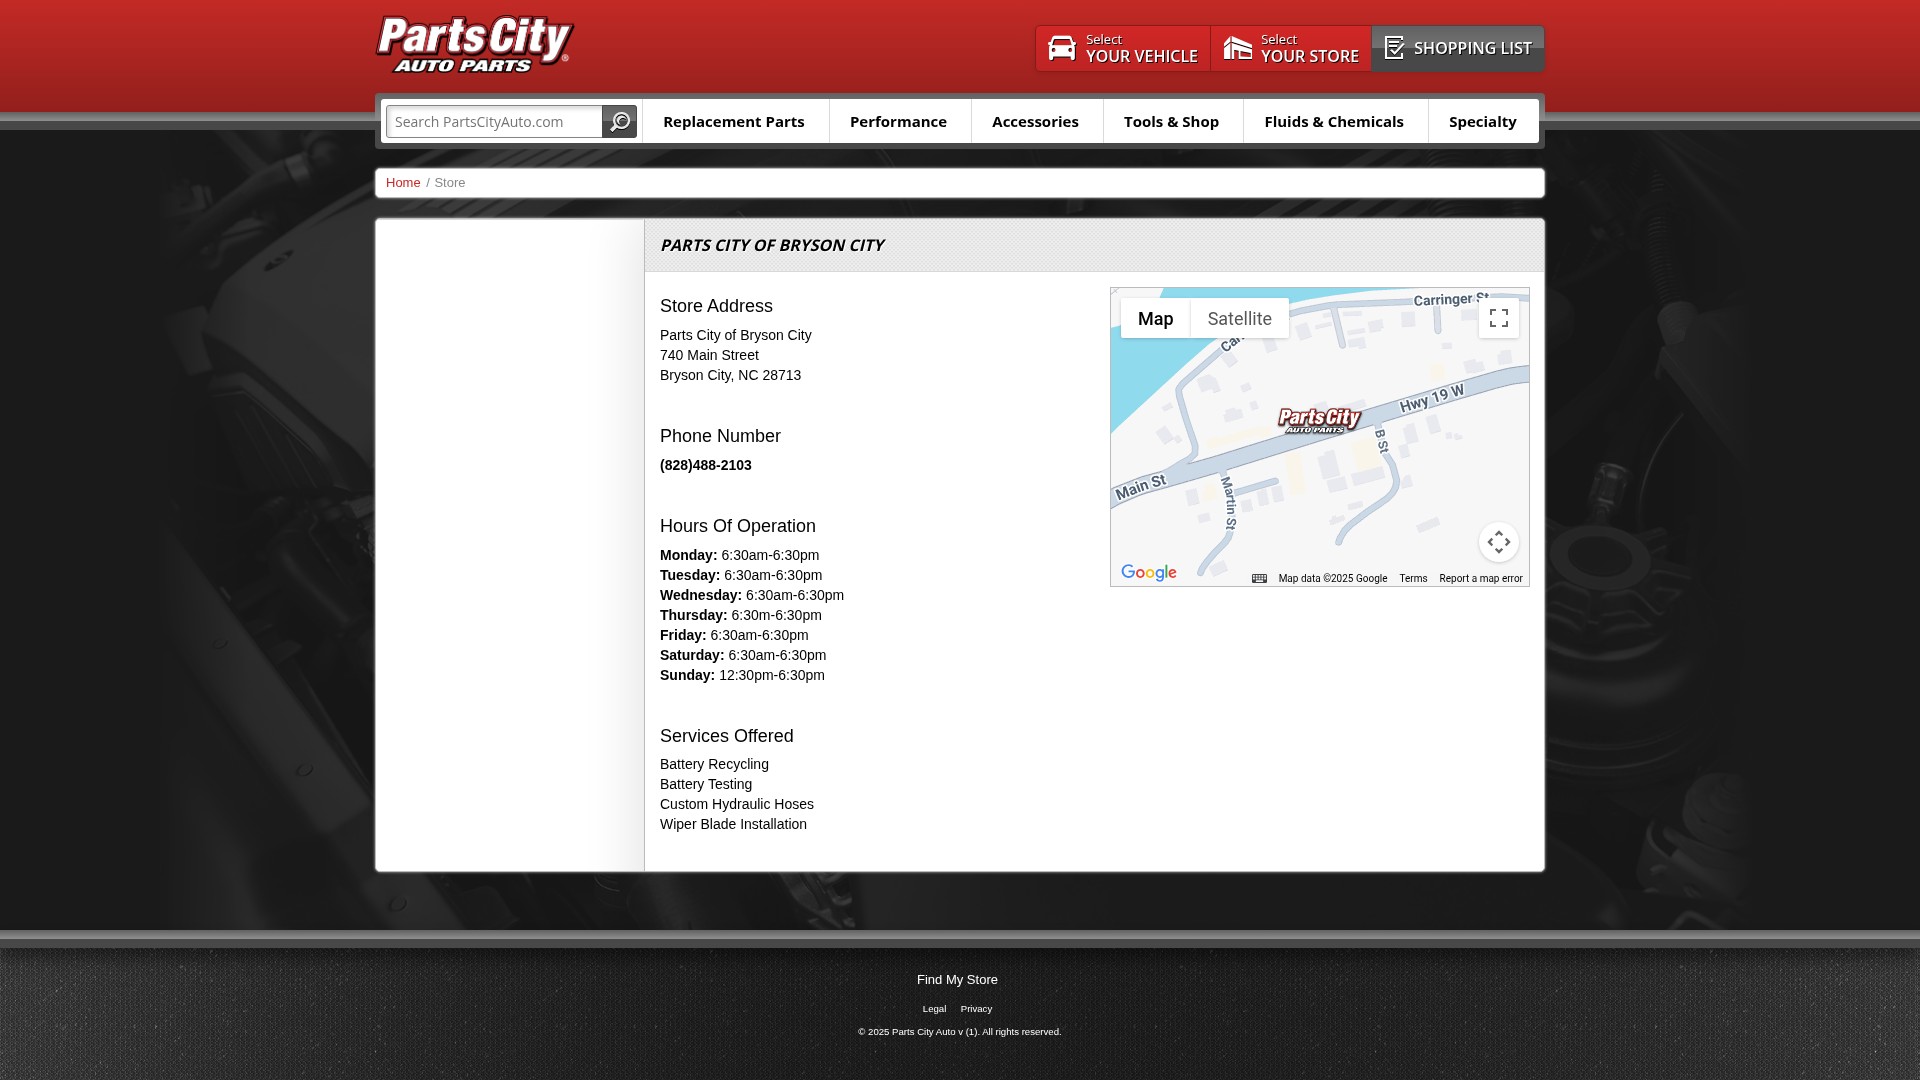Click the Friday hours row
The width and height of the screenshot is (1920, 1080).
(x=734, y=635)
